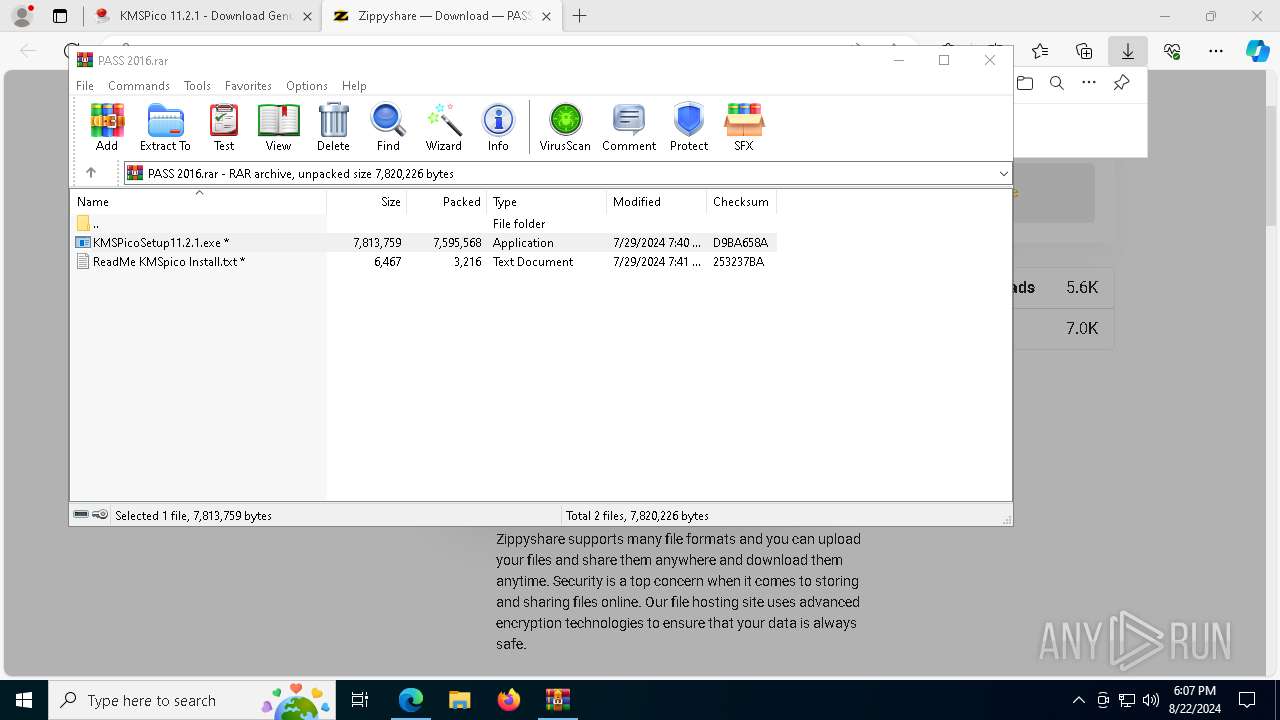Image resolution: width=1280 pixels, height=720 pixels.
Task: Switch to KMSPico 11.2.1 browser tab
Action: point(203,16)
